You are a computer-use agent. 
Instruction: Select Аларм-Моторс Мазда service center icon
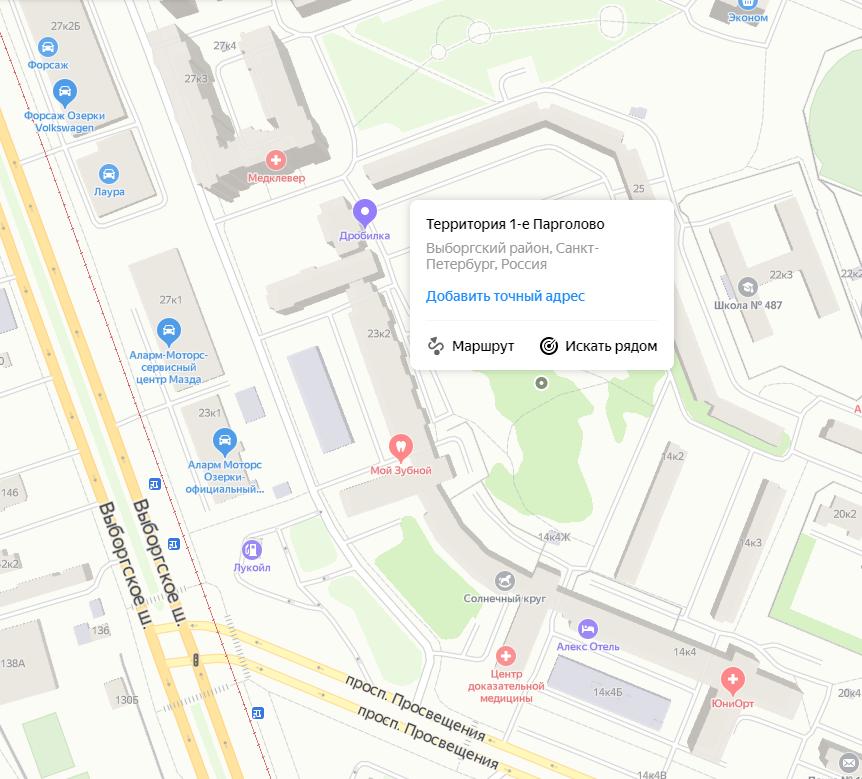click(x=168, y=330)
